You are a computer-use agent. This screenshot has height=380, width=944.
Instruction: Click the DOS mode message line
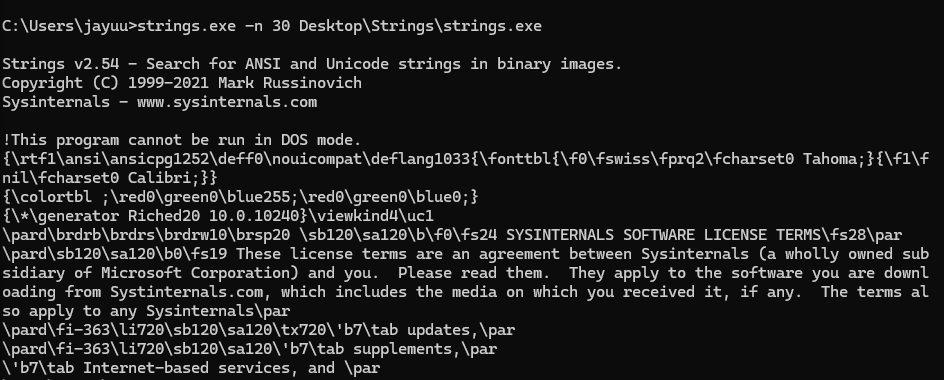point(182,140)
